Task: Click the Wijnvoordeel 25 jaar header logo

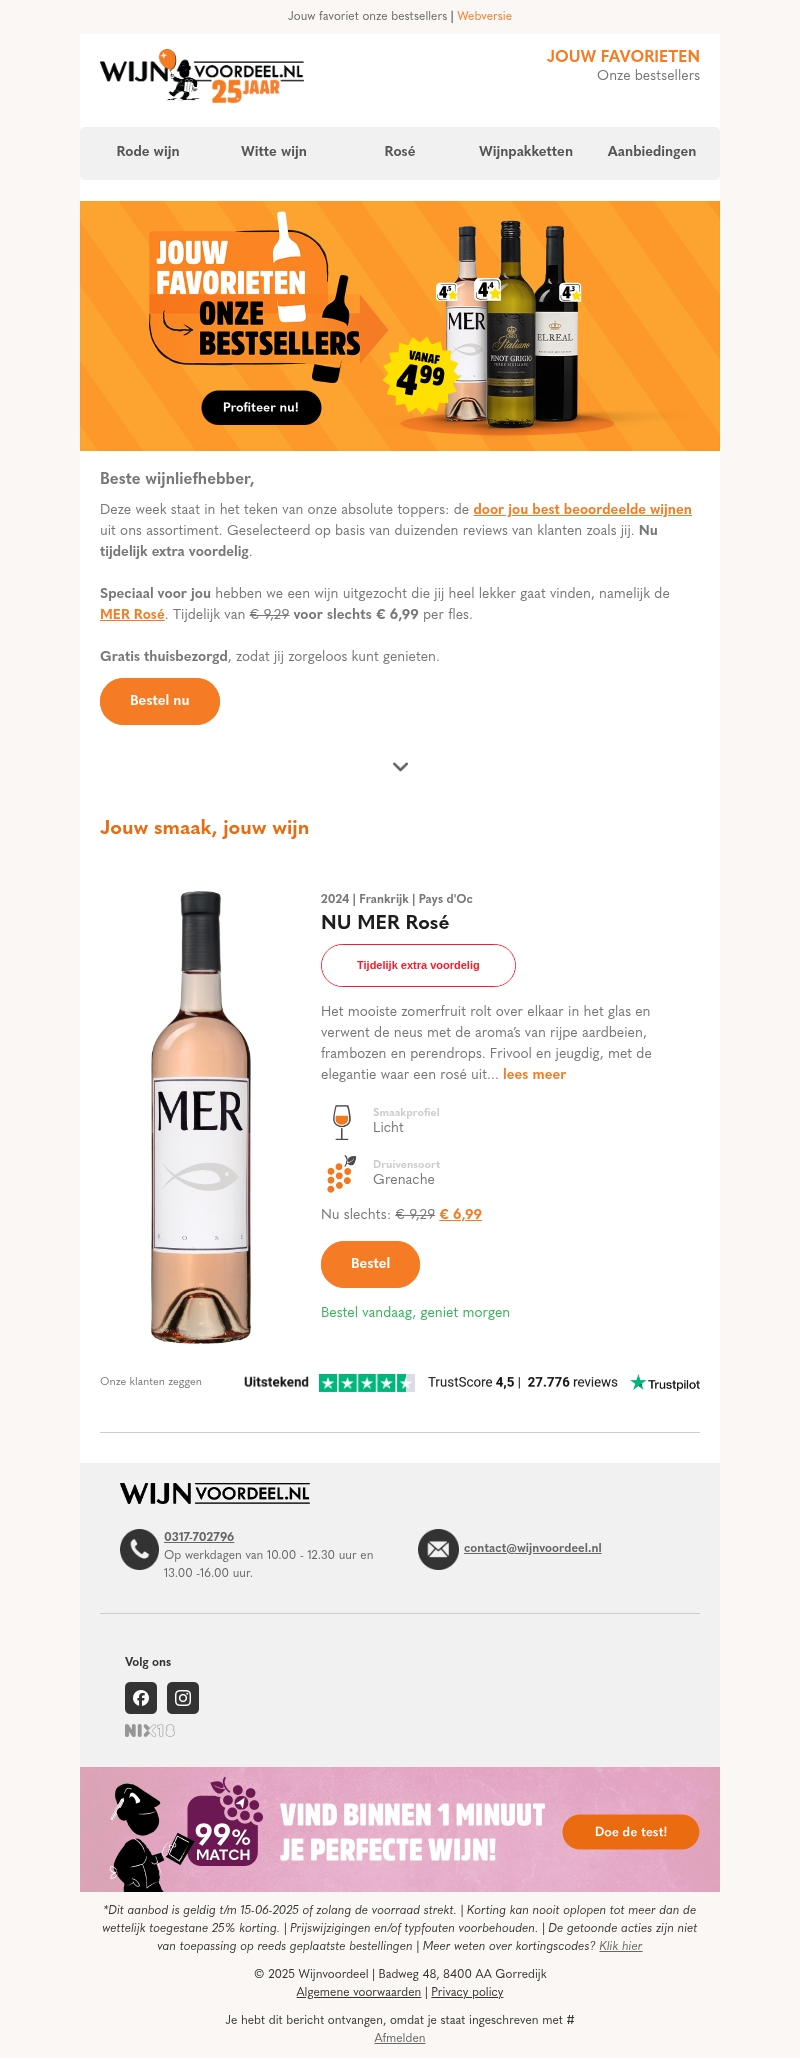Action: click(201, 77)
